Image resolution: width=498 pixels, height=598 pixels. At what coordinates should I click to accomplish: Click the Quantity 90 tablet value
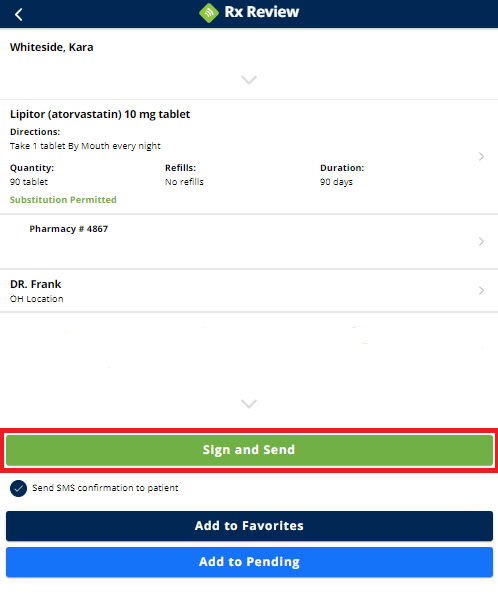point(29,182)
